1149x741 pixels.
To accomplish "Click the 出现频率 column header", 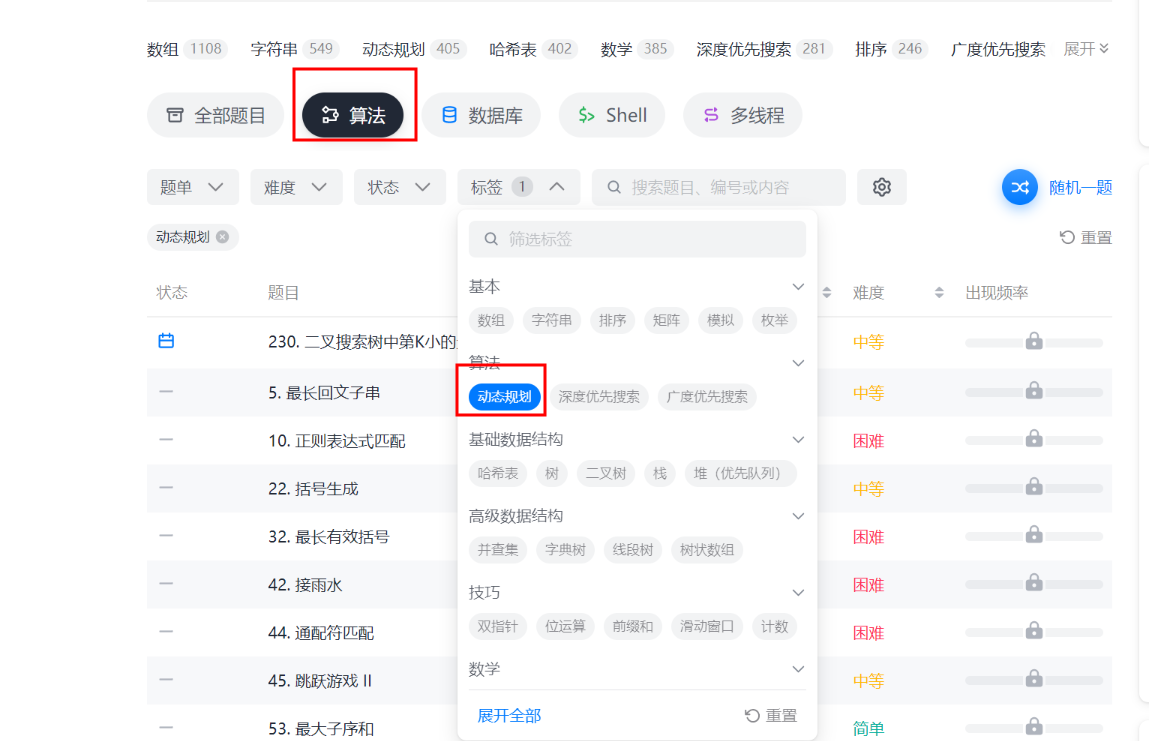I will (997, 293).
